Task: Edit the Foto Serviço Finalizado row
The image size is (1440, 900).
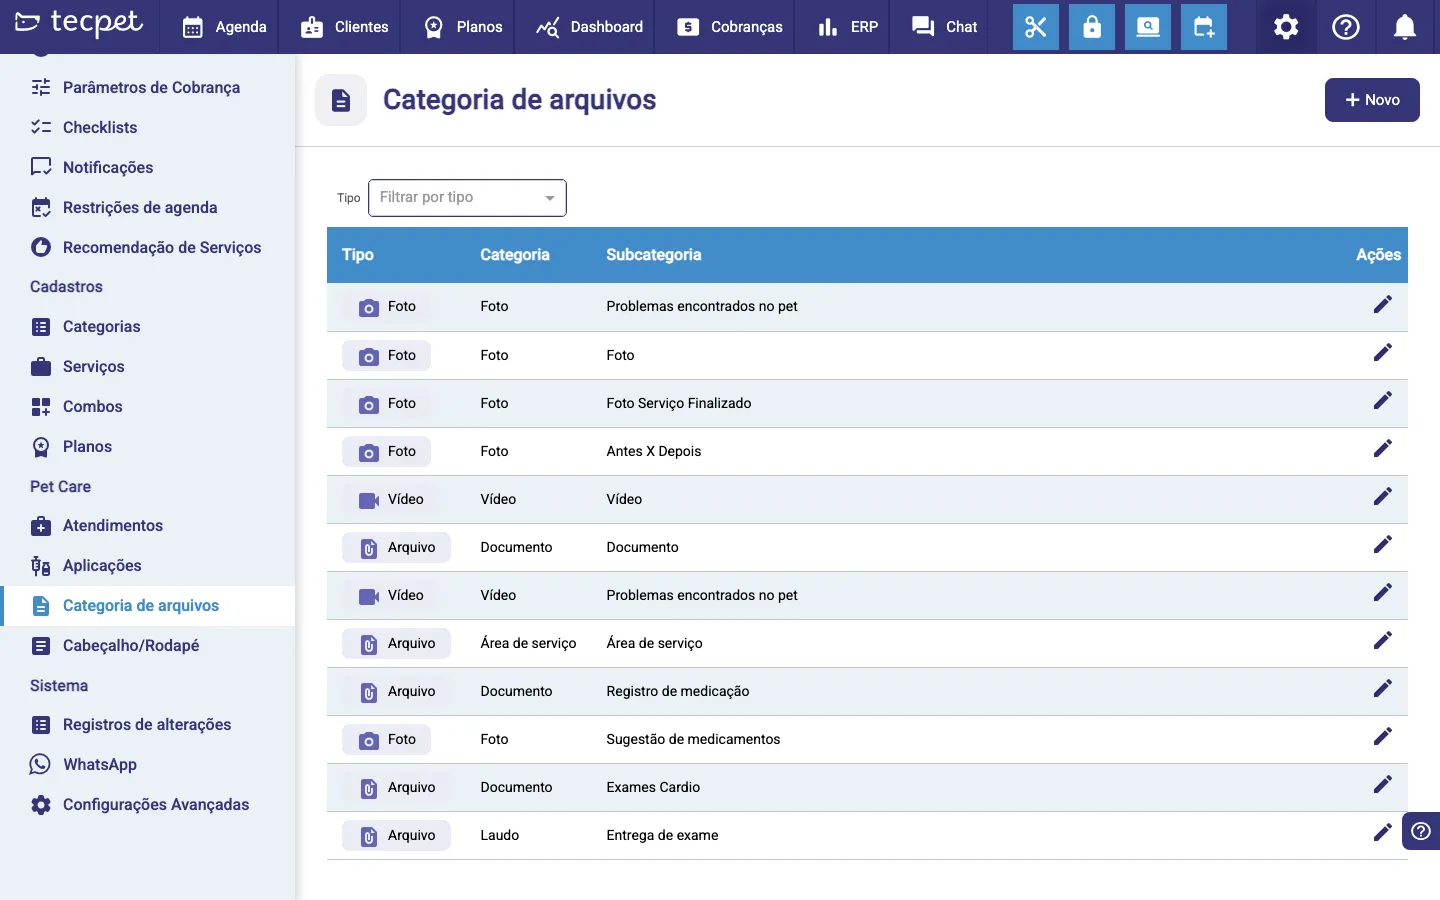Action: coord(1383,401)
